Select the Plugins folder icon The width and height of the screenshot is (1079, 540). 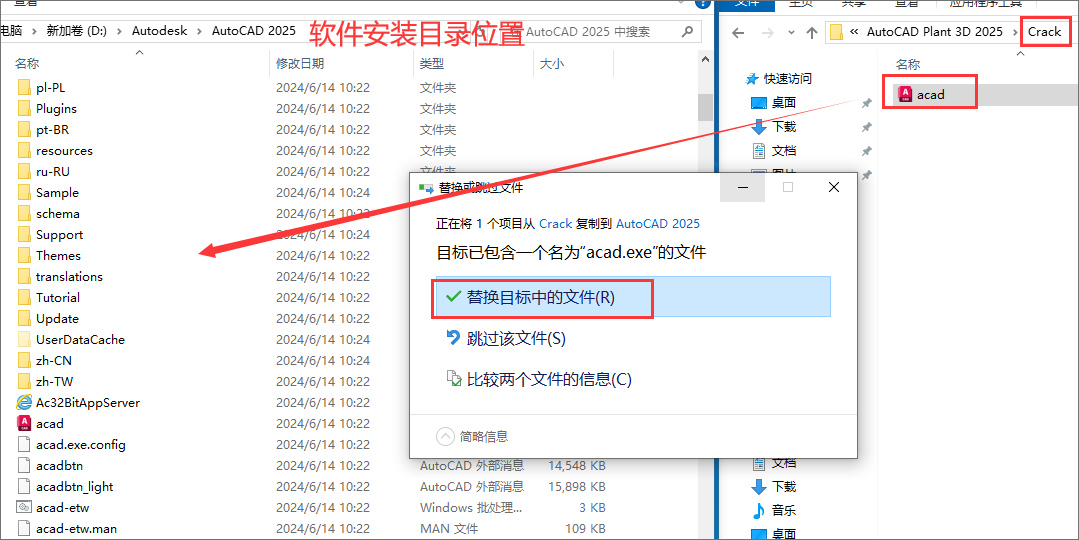(24, 109)
